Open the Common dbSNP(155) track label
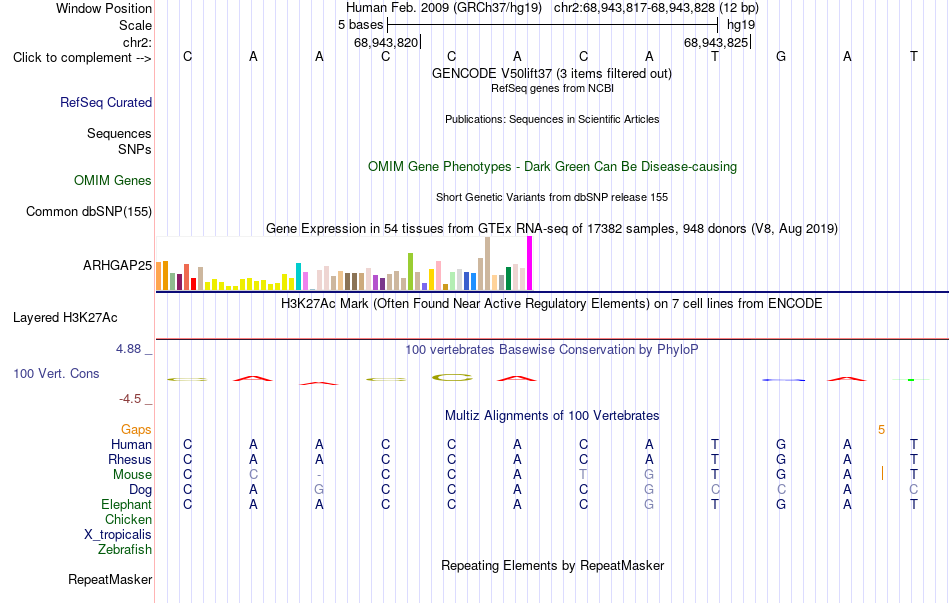This screenshot has height=603, width=950. [89, 212]
